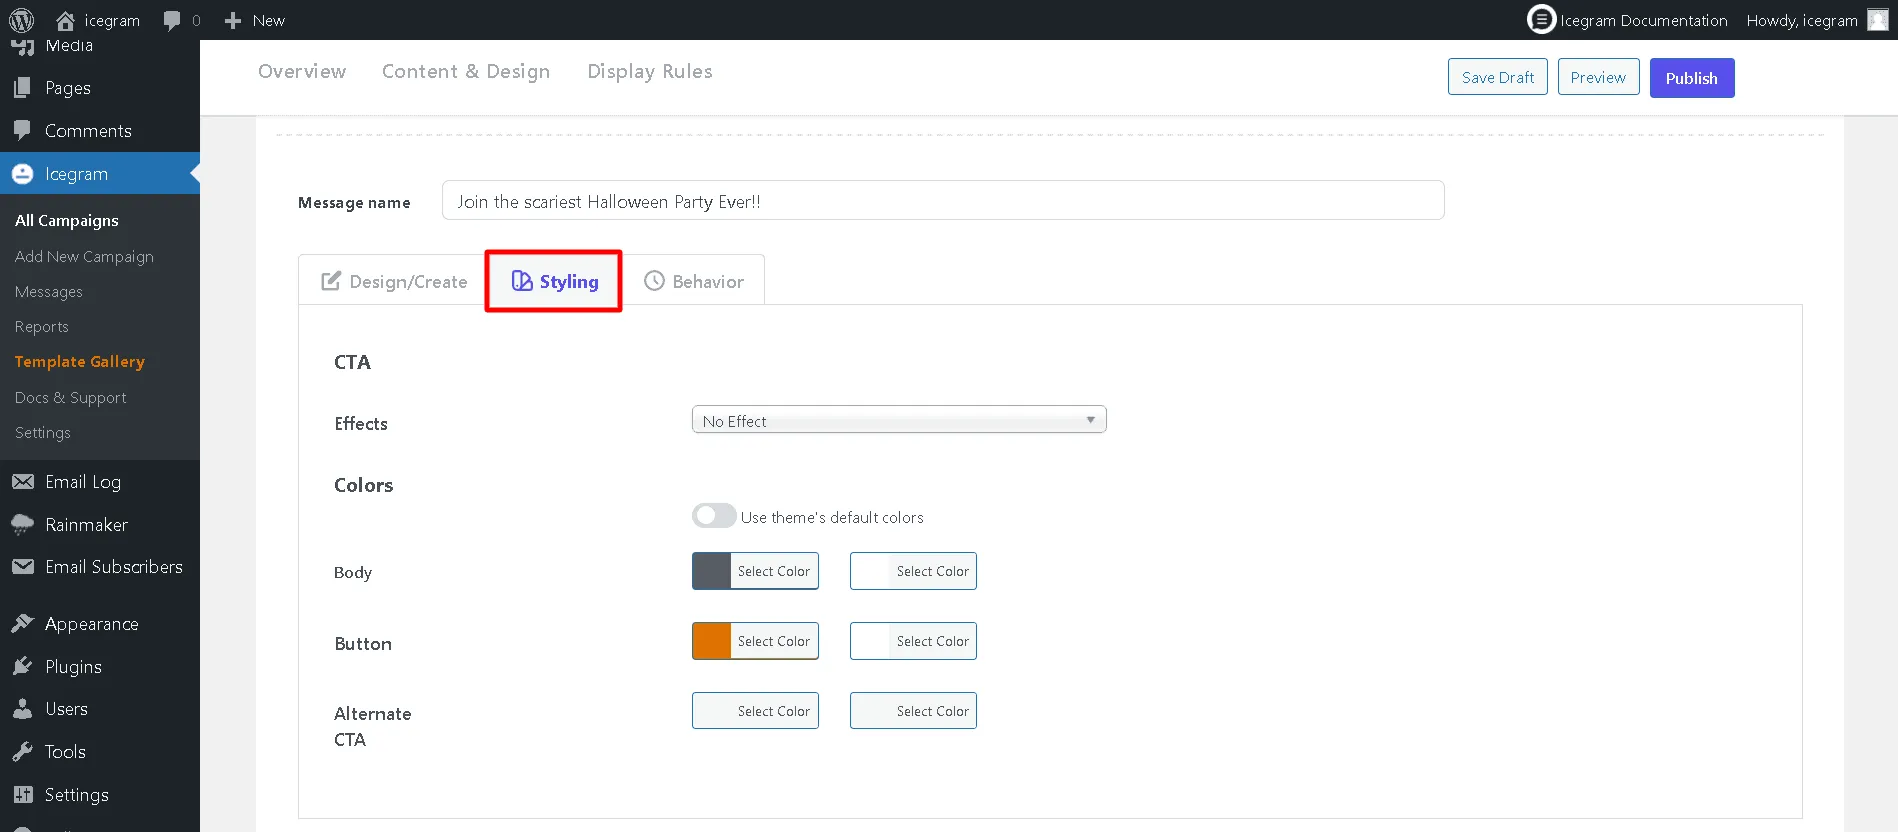Open the user avatar in admin bar
Screen dimensions: 1898x832
point(1878,20)
